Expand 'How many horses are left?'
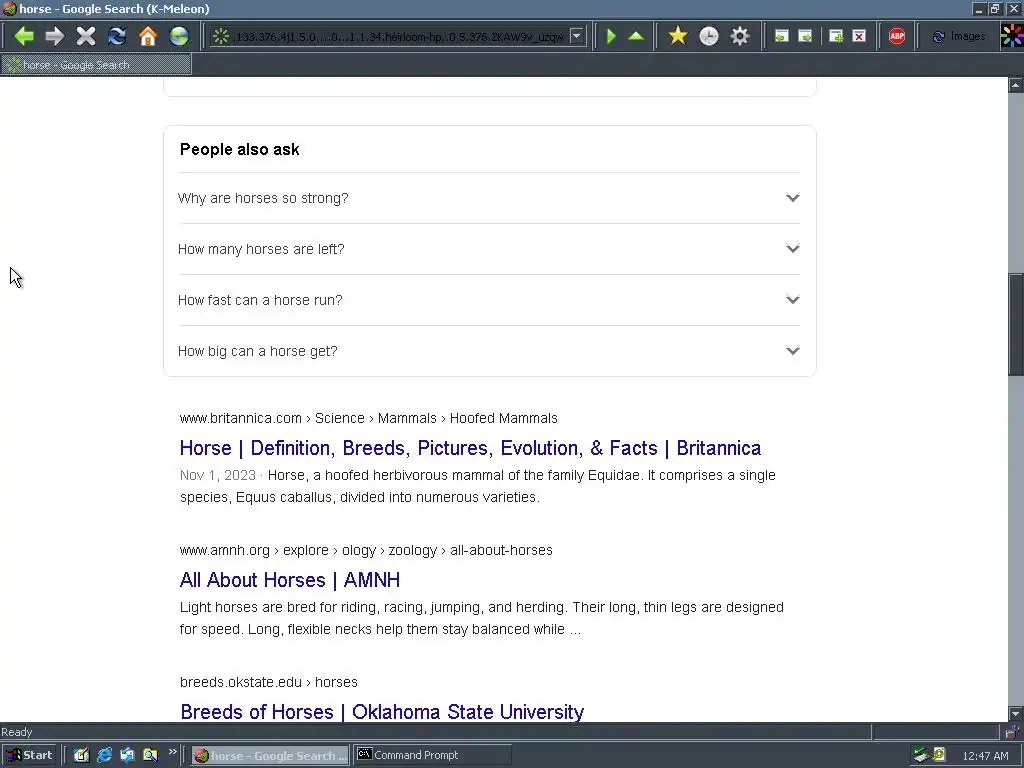The image size is (1024, 768). (488, 249)
